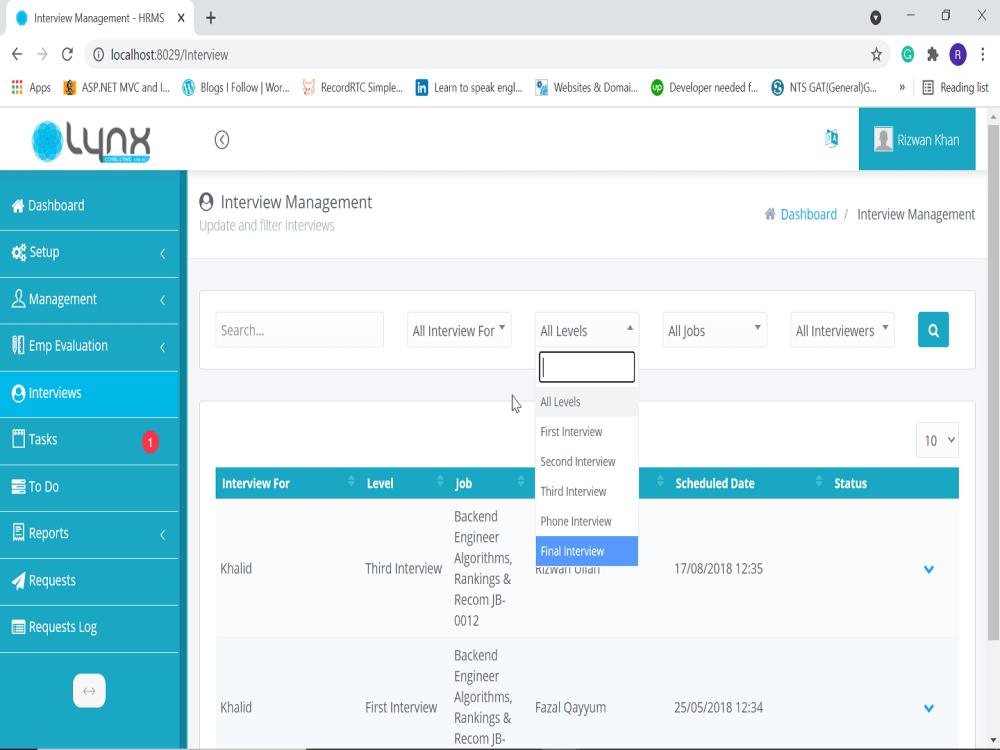
Task: Open the page size 10 dropdown
Action: (x=937, y=440)
